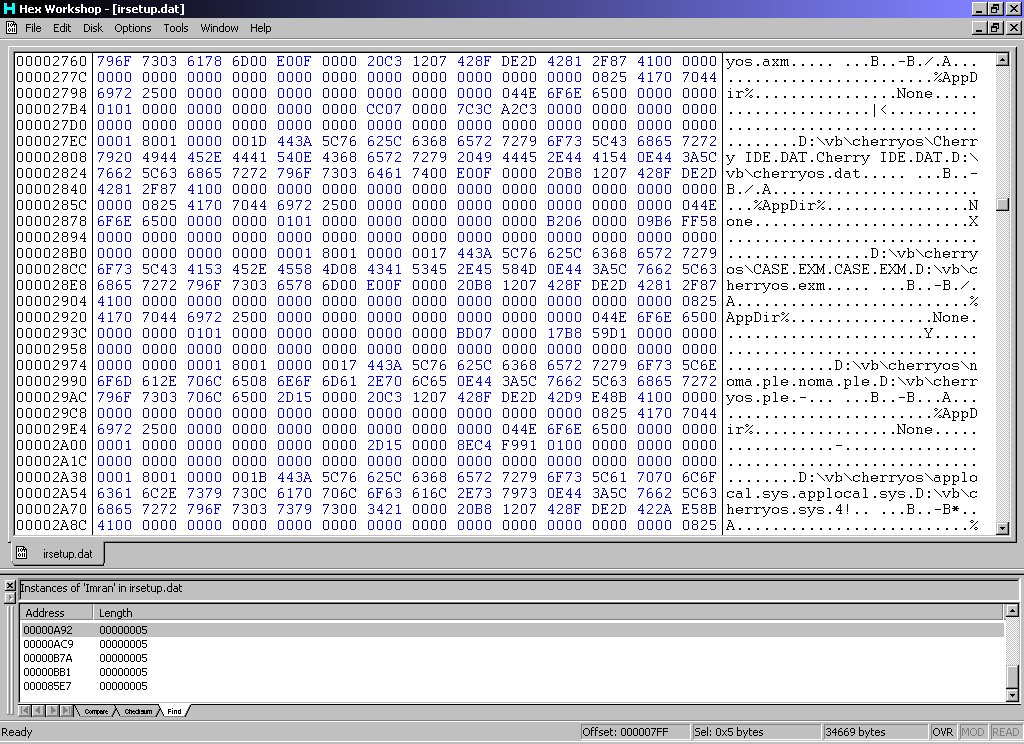This screenshot has height=744, width=1024.
Task: Click ASCII text 'oma.ple.noma.ple.D:\vb\cherr'
Action: [x=852, y=381]
